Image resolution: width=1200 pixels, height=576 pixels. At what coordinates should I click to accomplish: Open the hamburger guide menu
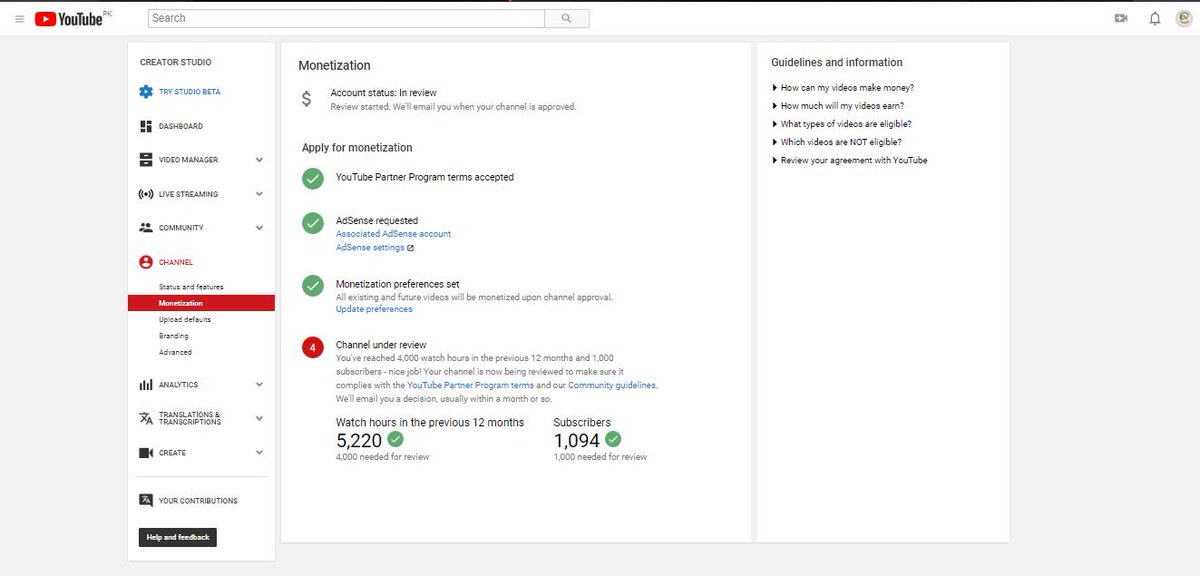19,19
